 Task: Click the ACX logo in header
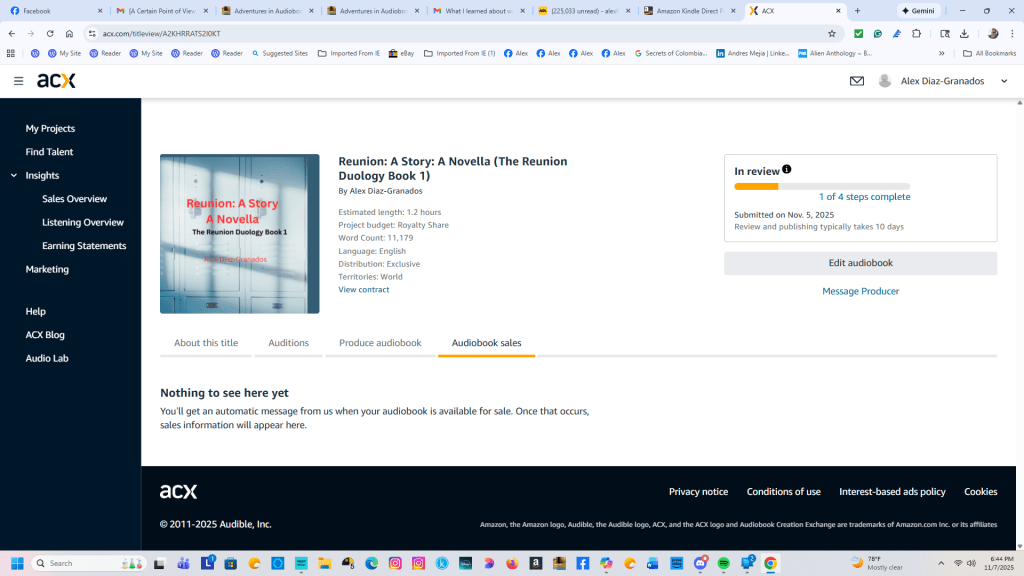(x=56, y=81)
